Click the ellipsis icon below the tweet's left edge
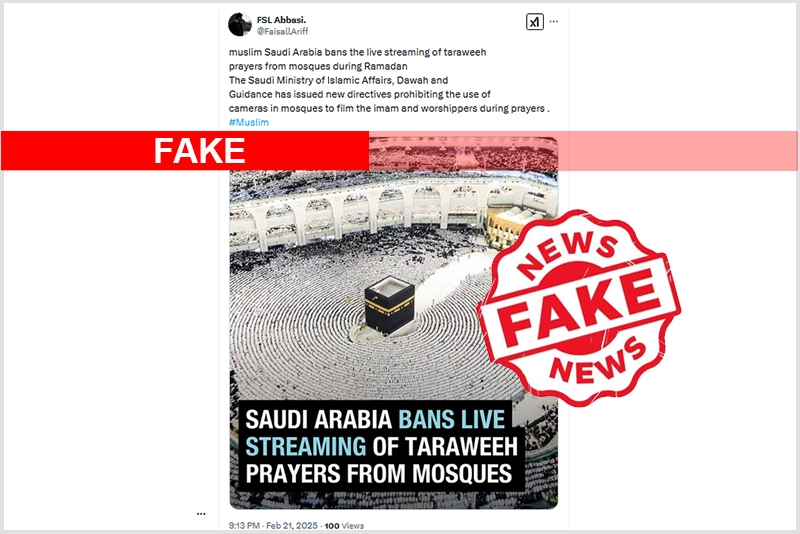 tap(201, 514)
